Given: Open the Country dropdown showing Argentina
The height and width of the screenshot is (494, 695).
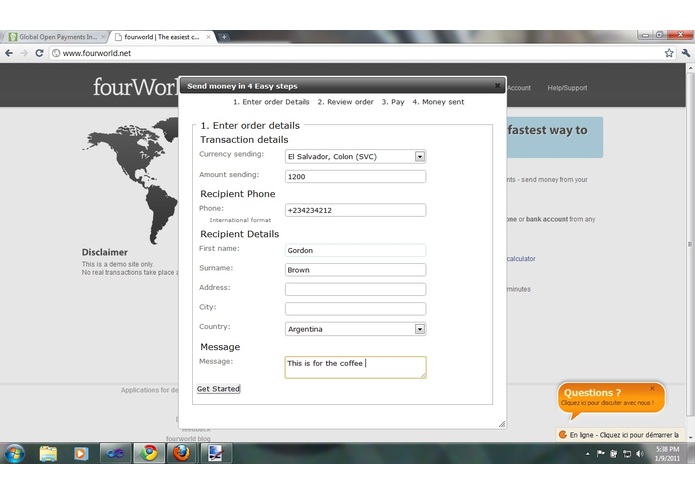Looking at the screenshot, I should click(355, 329).
